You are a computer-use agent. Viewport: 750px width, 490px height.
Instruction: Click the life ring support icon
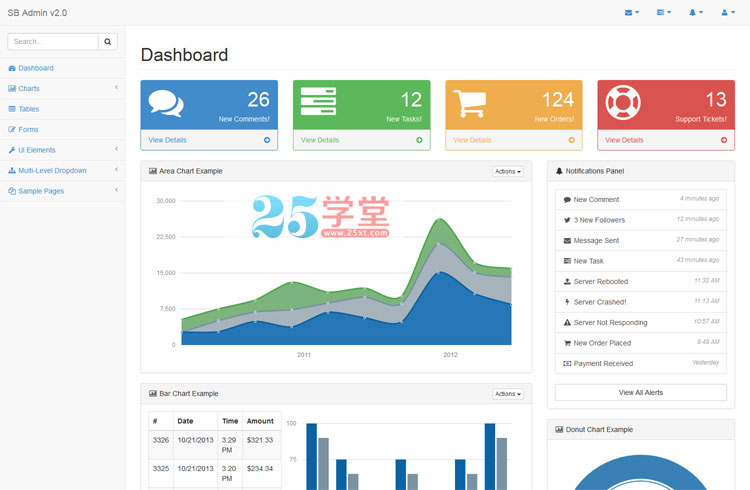(x=622, y=102)
